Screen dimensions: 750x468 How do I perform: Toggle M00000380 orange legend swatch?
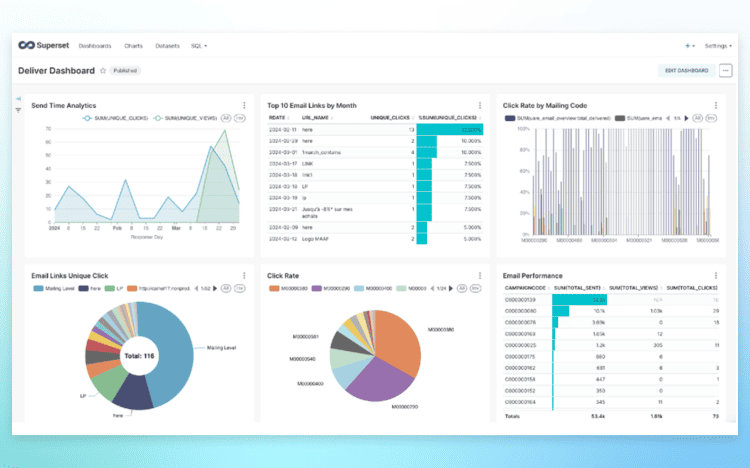[x=274, y=289]
